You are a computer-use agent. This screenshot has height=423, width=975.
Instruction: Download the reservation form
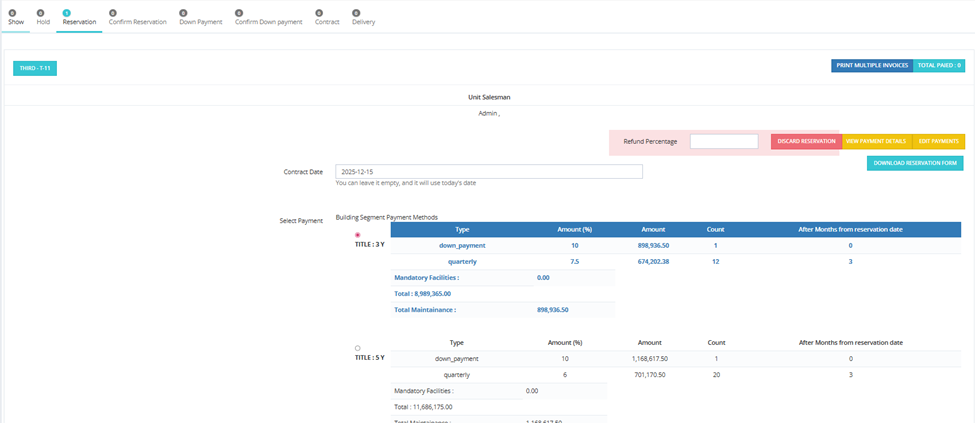tap(915, 163)
